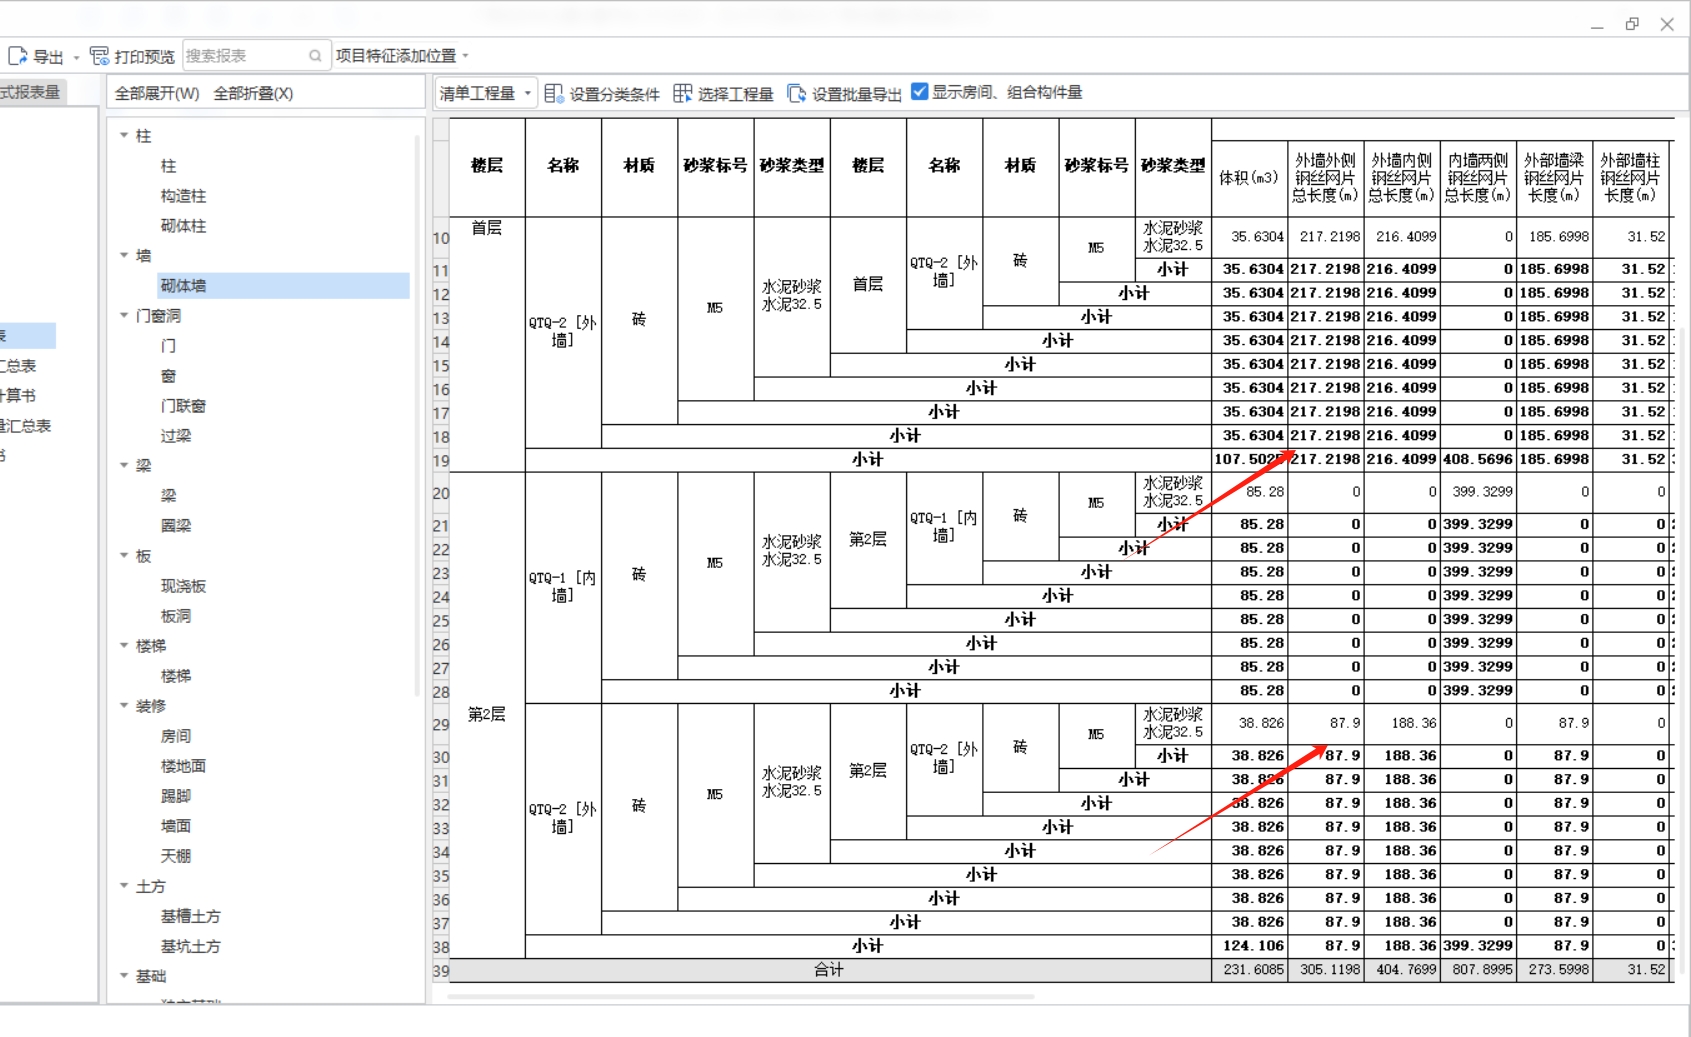The image size is (1691, 1037).
Task: Click 外墙外侧钢丝网片总长度 column header
Action: (1325, 178)
